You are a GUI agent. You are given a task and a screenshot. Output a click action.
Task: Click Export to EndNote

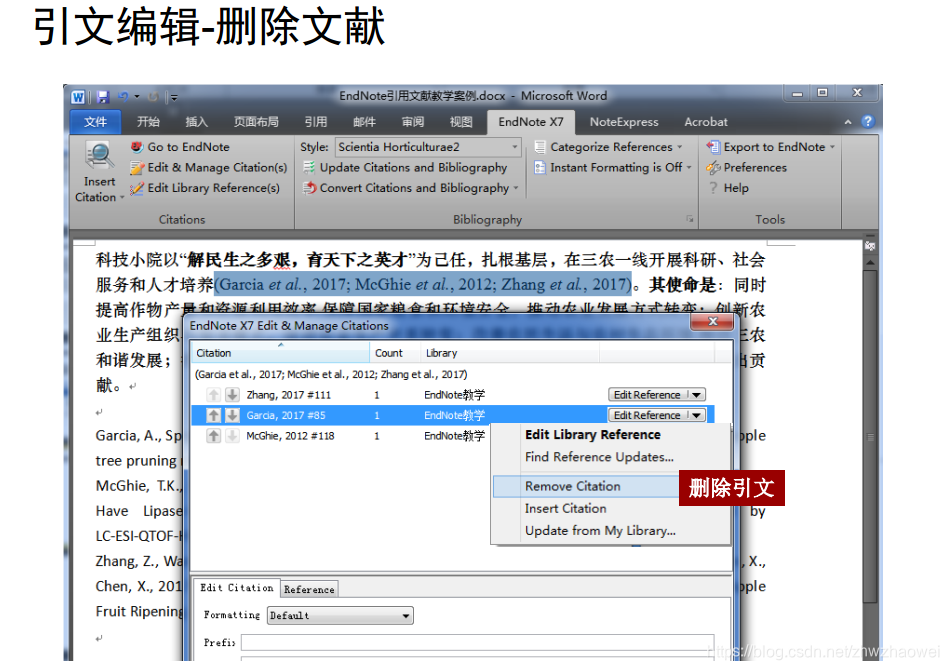tap(770, 147)
